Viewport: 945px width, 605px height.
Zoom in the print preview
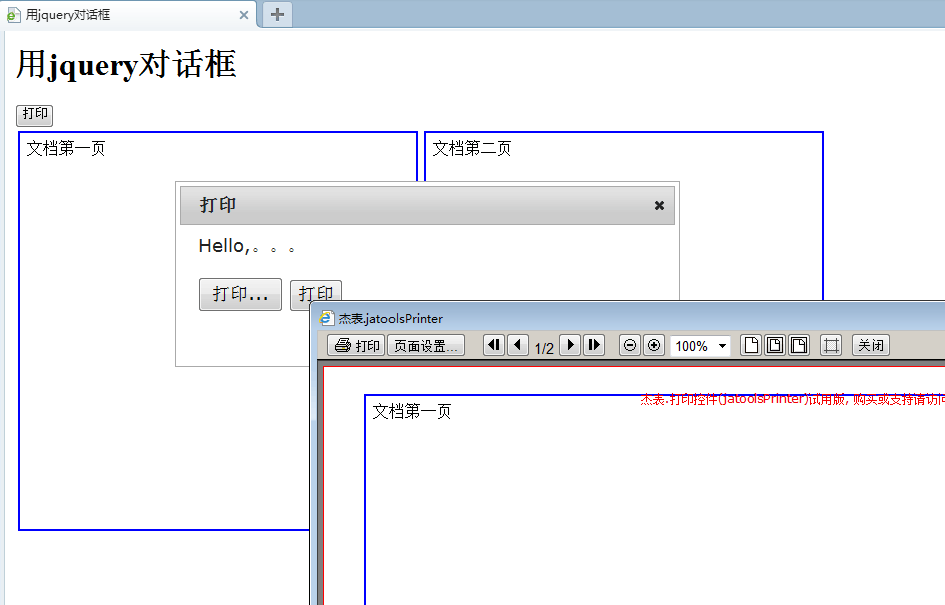pos(654,345)
